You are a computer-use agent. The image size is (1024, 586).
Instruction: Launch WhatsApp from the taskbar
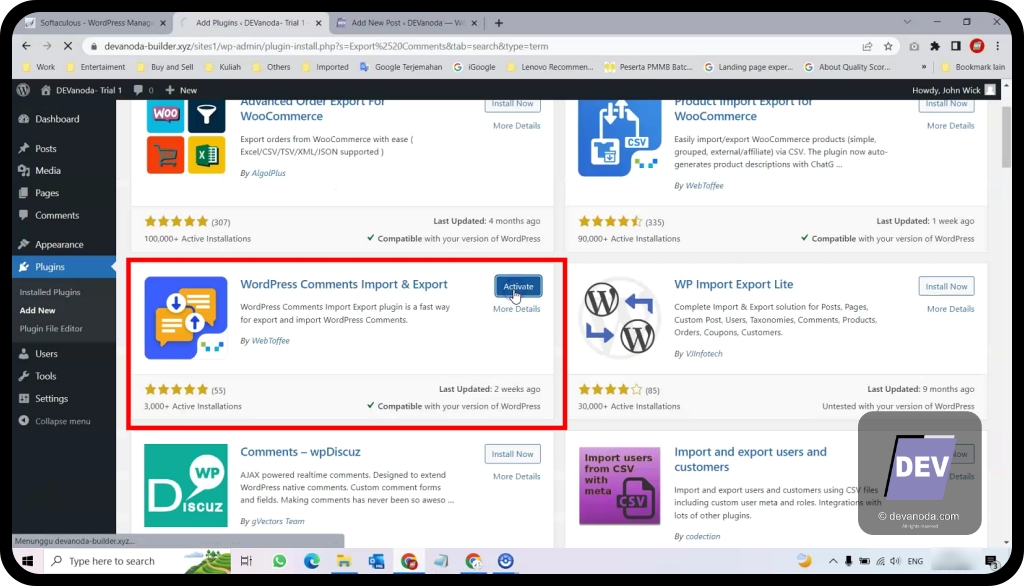tap(280, 561)
